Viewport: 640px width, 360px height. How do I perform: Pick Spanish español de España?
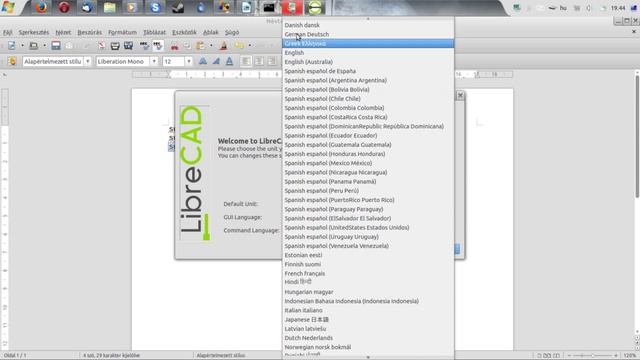[368, 71]
